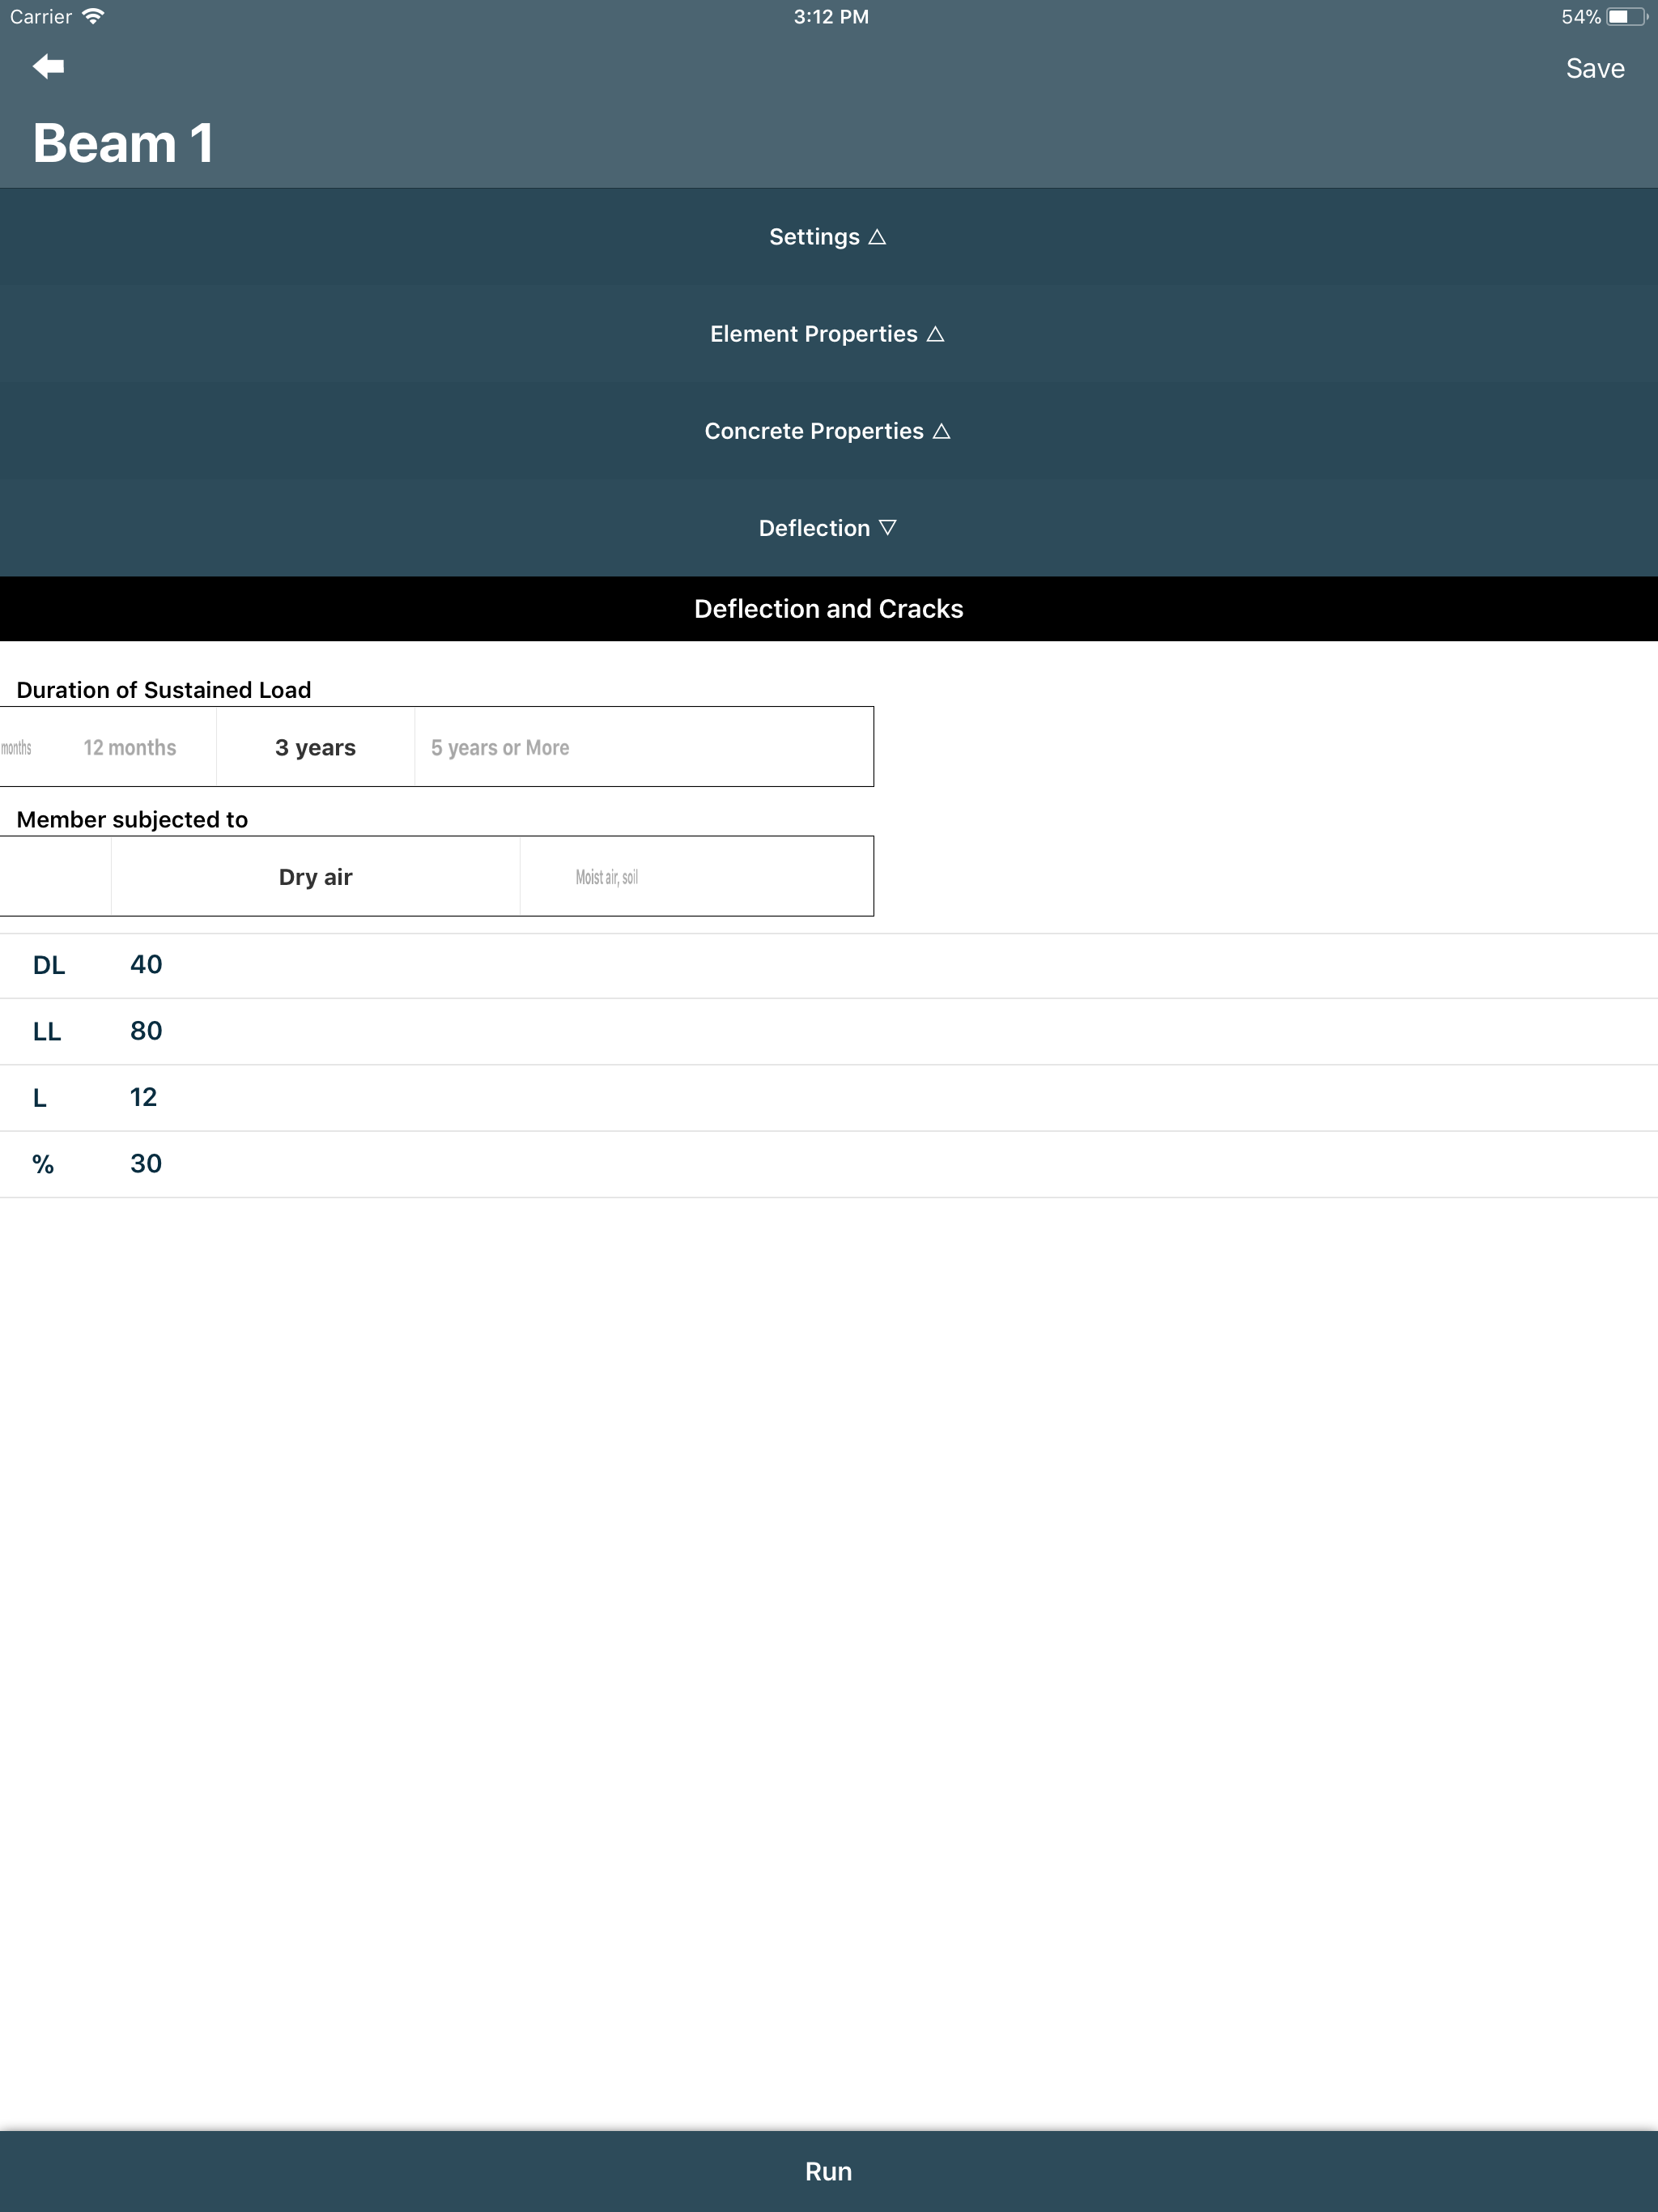Choose Moist air, soil exposure
The image size is (1658, 2212).
606,877
